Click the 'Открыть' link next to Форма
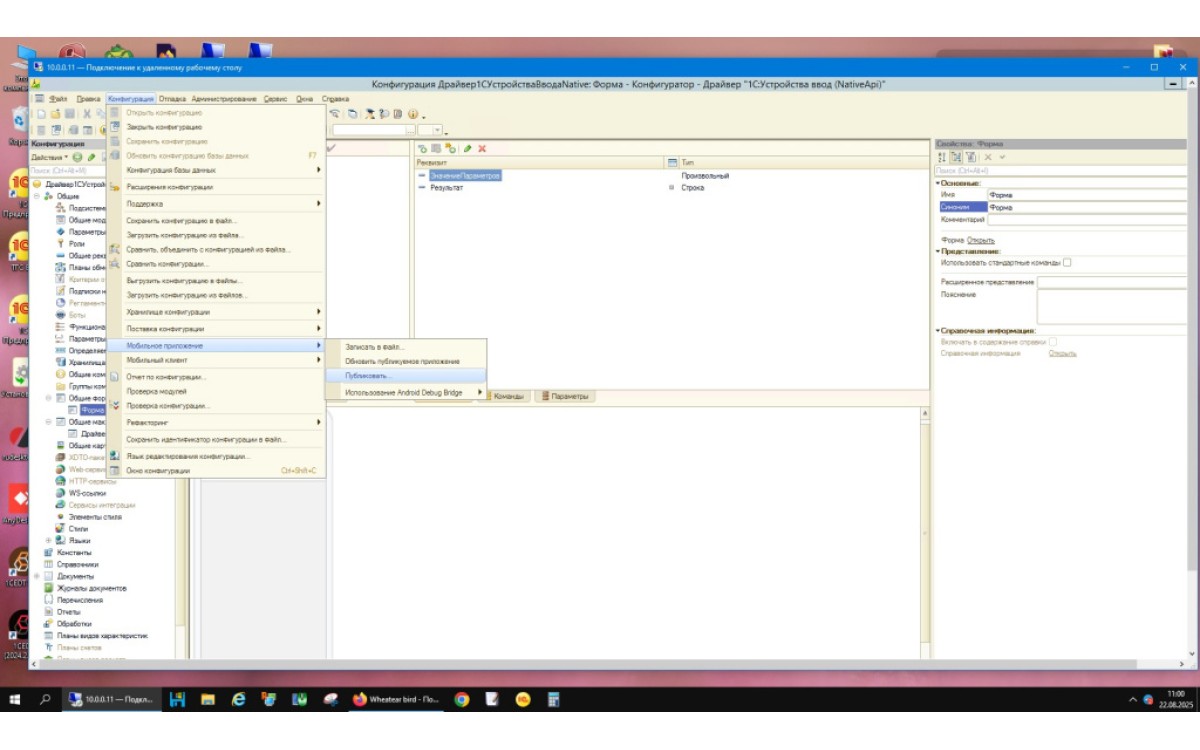The height and width of the screenshot is (750, 1200). (981, 240)
